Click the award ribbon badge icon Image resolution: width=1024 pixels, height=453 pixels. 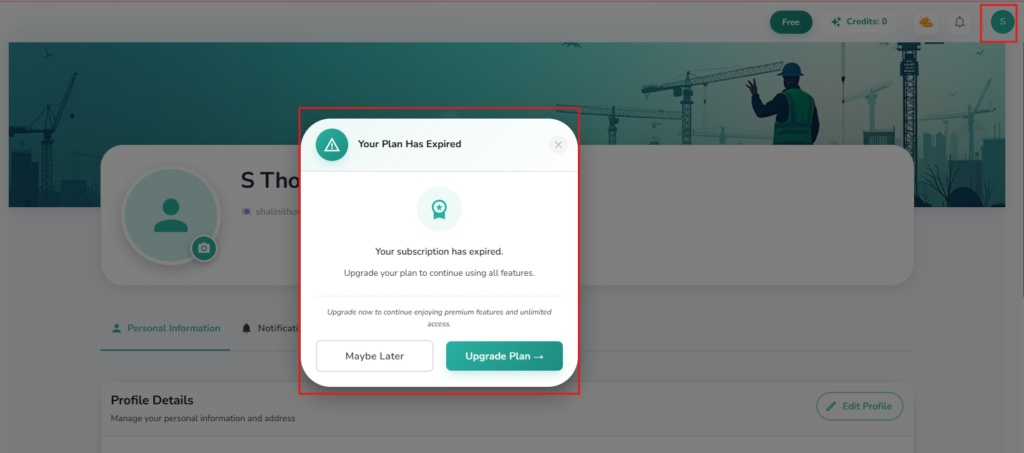tap(439, 209)
